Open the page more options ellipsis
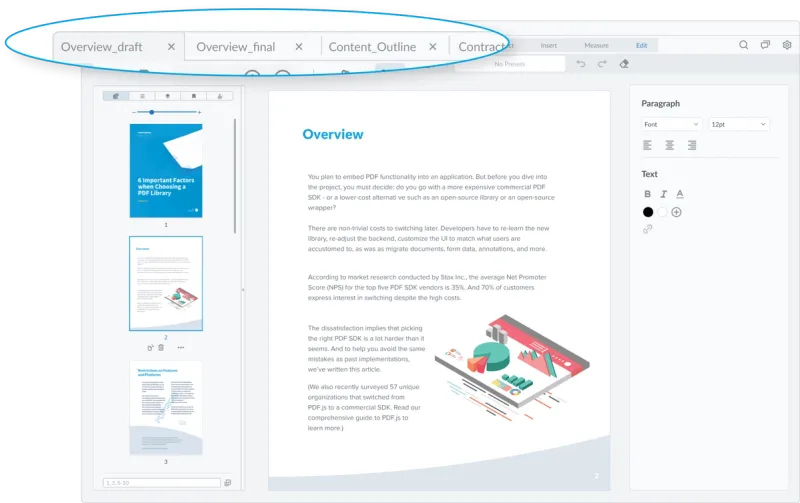This screenshot has width=800, height=503. click(181, 347)
